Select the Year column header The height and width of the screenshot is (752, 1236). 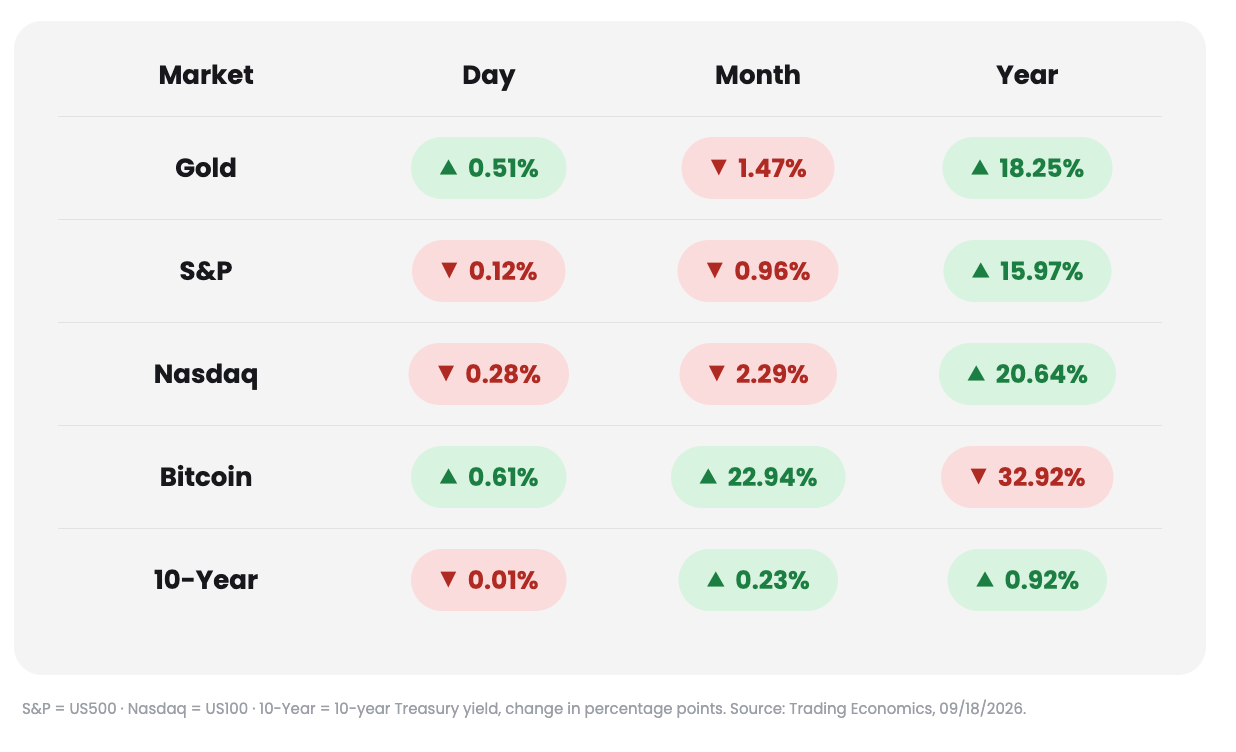click(x=1027, y=75)
